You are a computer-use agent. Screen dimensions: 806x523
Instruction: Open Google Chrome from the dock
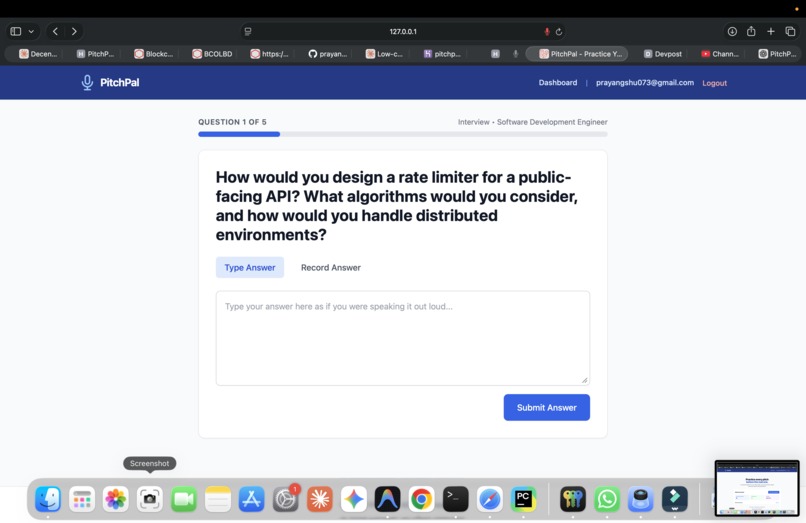[422, 499]
